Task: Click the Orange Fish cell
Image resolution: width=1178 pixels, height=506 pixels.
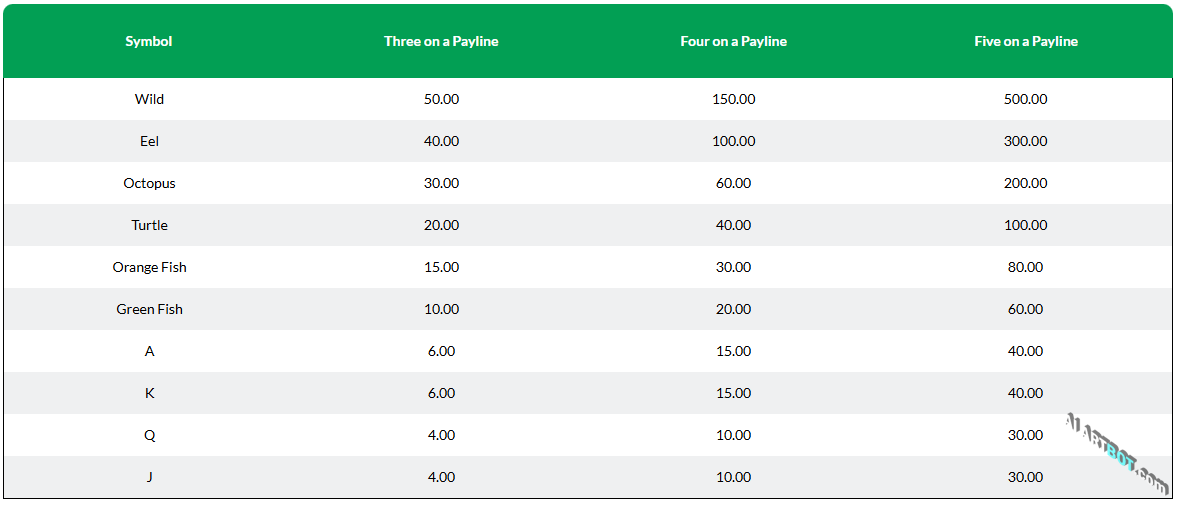Action: click(149, 267)
